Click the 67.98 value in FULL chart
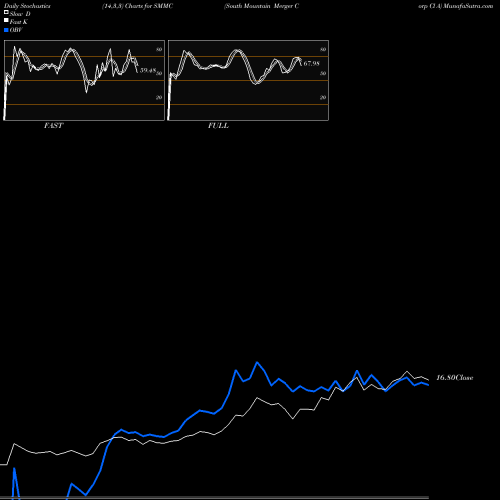The width and height of the screenshot is (500, 500). [311, 63]
